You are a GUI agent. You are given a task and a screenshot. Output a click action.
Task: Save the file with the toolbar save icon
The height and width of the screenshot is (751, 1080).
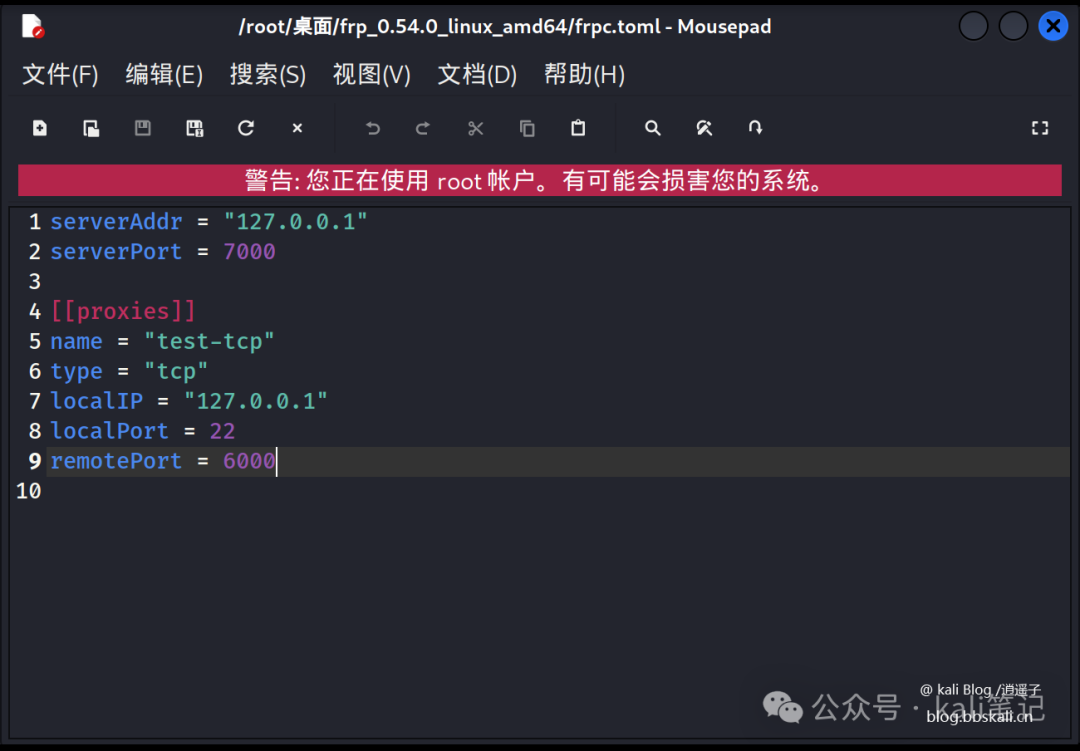pos(143,128)
